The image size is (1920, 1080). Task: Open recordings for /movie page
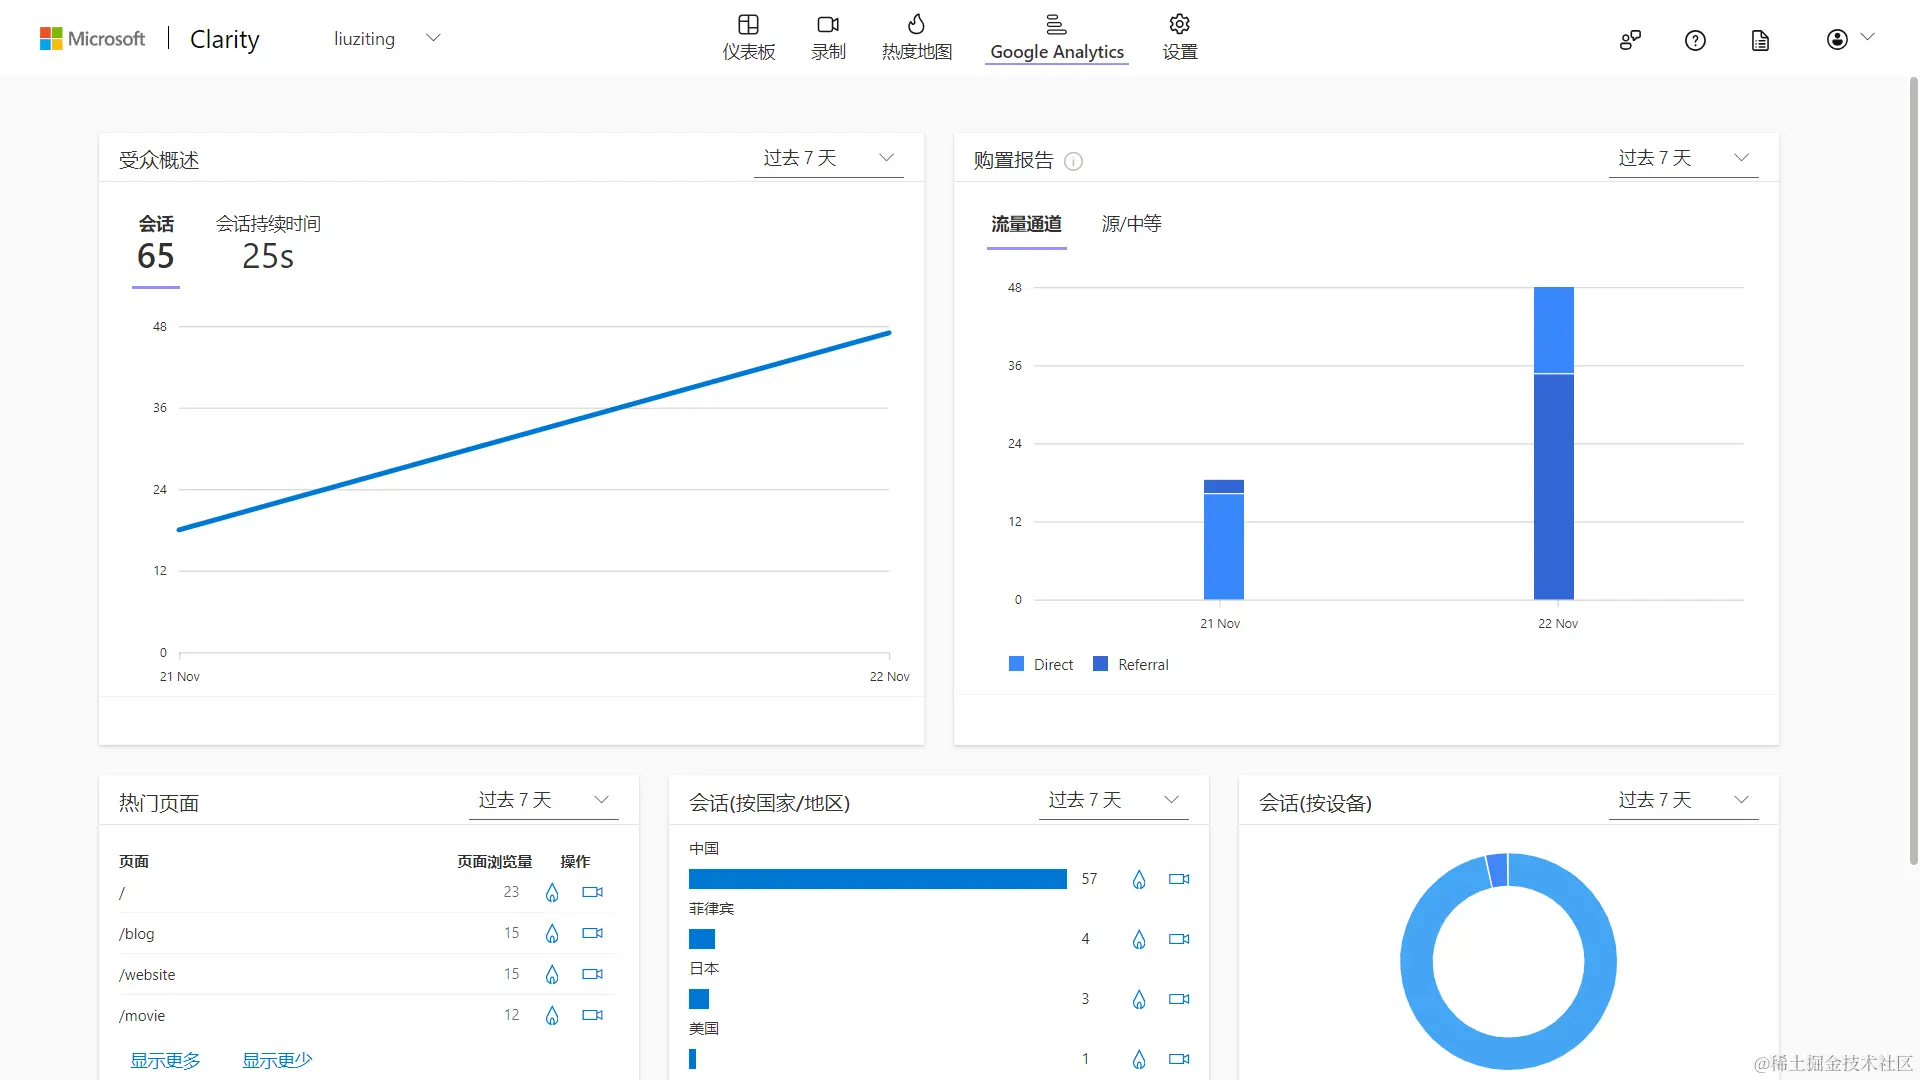(593, 1015)
